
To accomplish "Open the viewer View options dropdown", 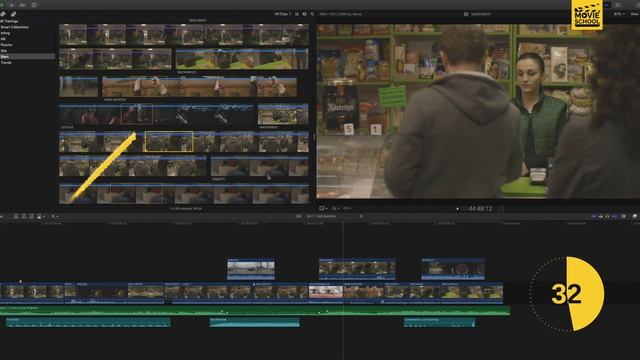I will tap(634, 14).
